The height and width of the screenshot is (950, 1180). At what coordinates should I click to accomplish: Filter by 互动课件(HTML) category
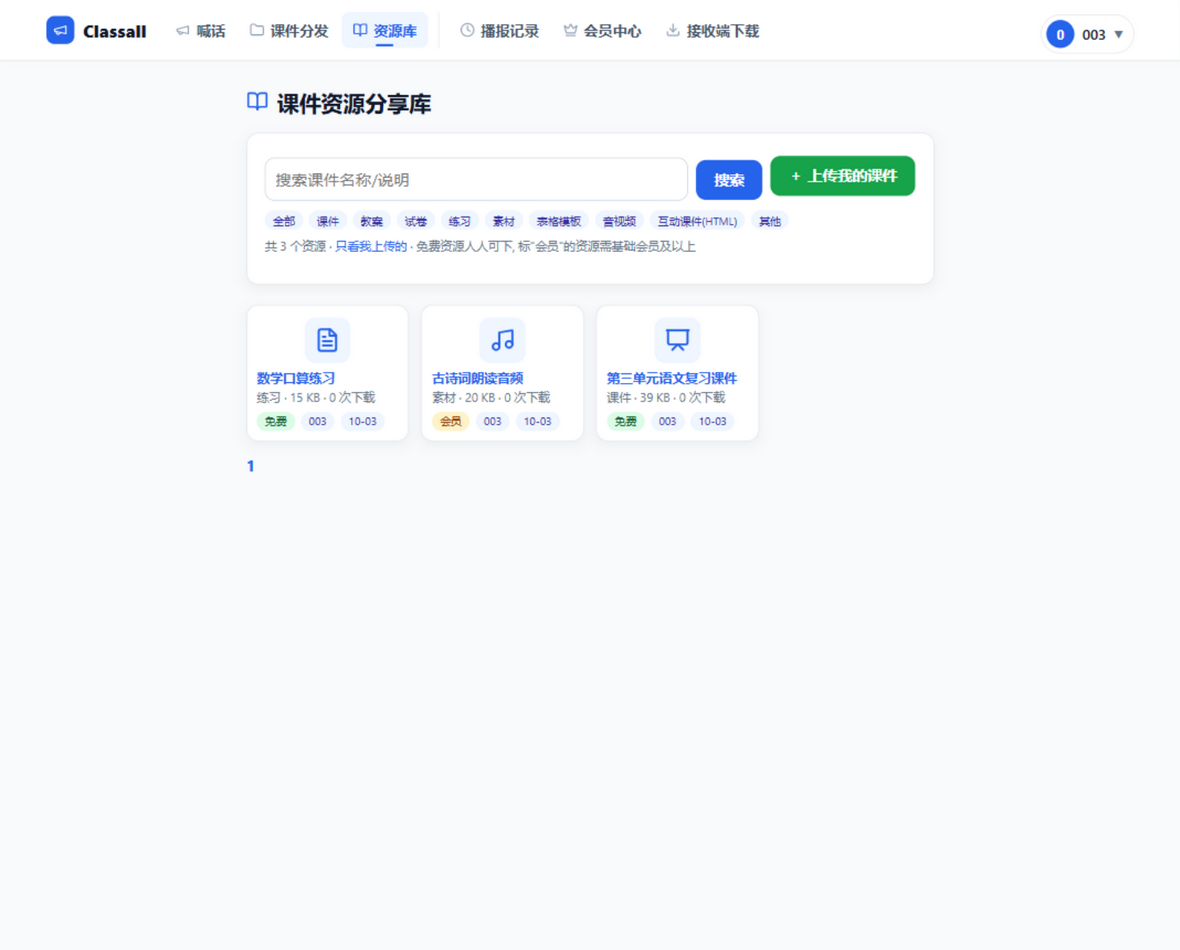[697, 221]
